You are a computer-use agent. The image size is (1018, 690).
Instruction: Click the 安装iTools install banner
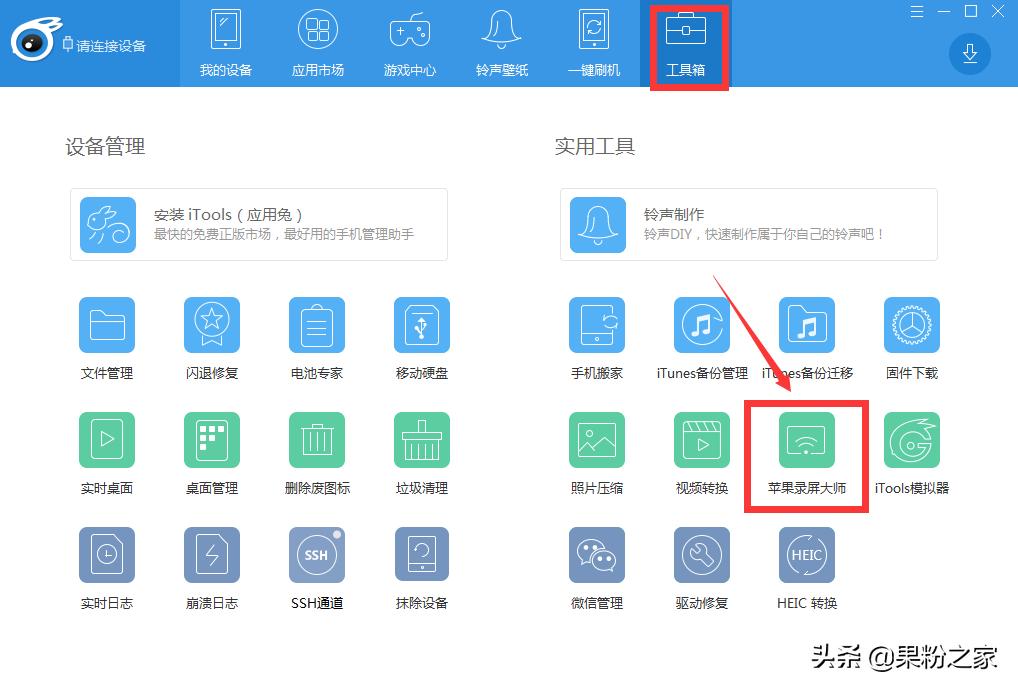258,225
